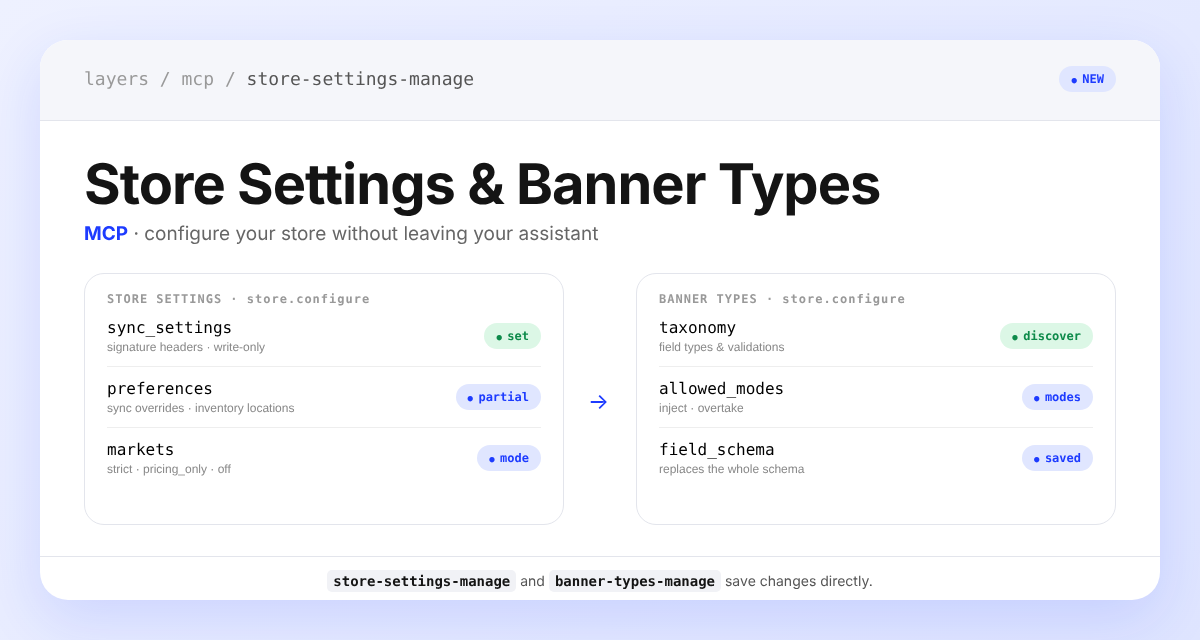Image resolution: width=1200 pixels, height=640 pixels.
Task: Click the blue MCP label in subtitle
Action: pos(106,234)
